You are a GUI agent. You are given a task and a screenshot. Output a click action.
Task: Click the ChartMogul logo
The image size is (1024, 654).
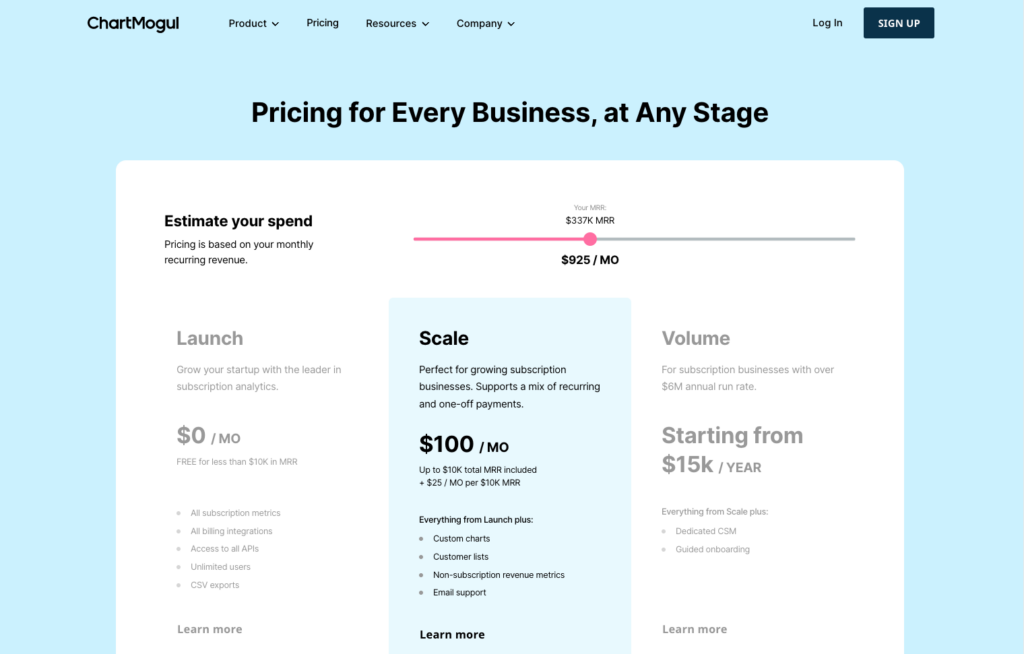click(133, 24)
